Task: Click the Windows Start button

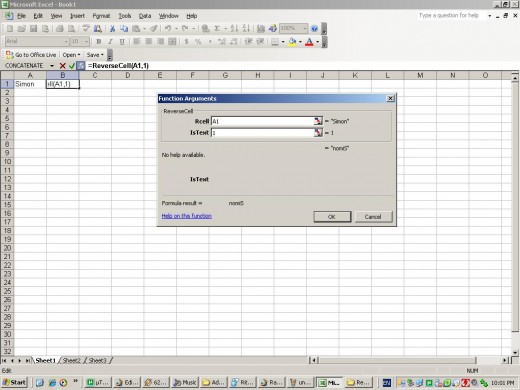Action: pyautogui.click(x=14, y=382)
